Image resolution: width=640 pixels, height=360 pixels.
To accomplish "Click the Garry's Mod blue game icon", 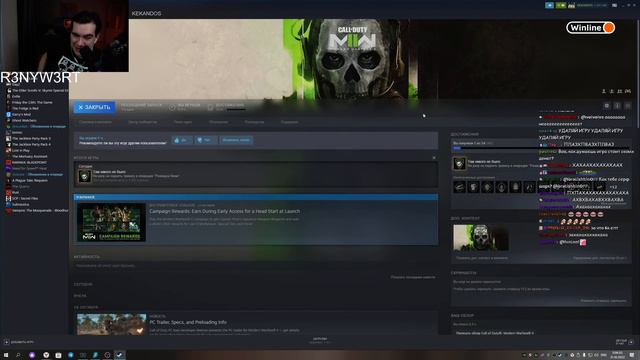I will click(8, 115).
